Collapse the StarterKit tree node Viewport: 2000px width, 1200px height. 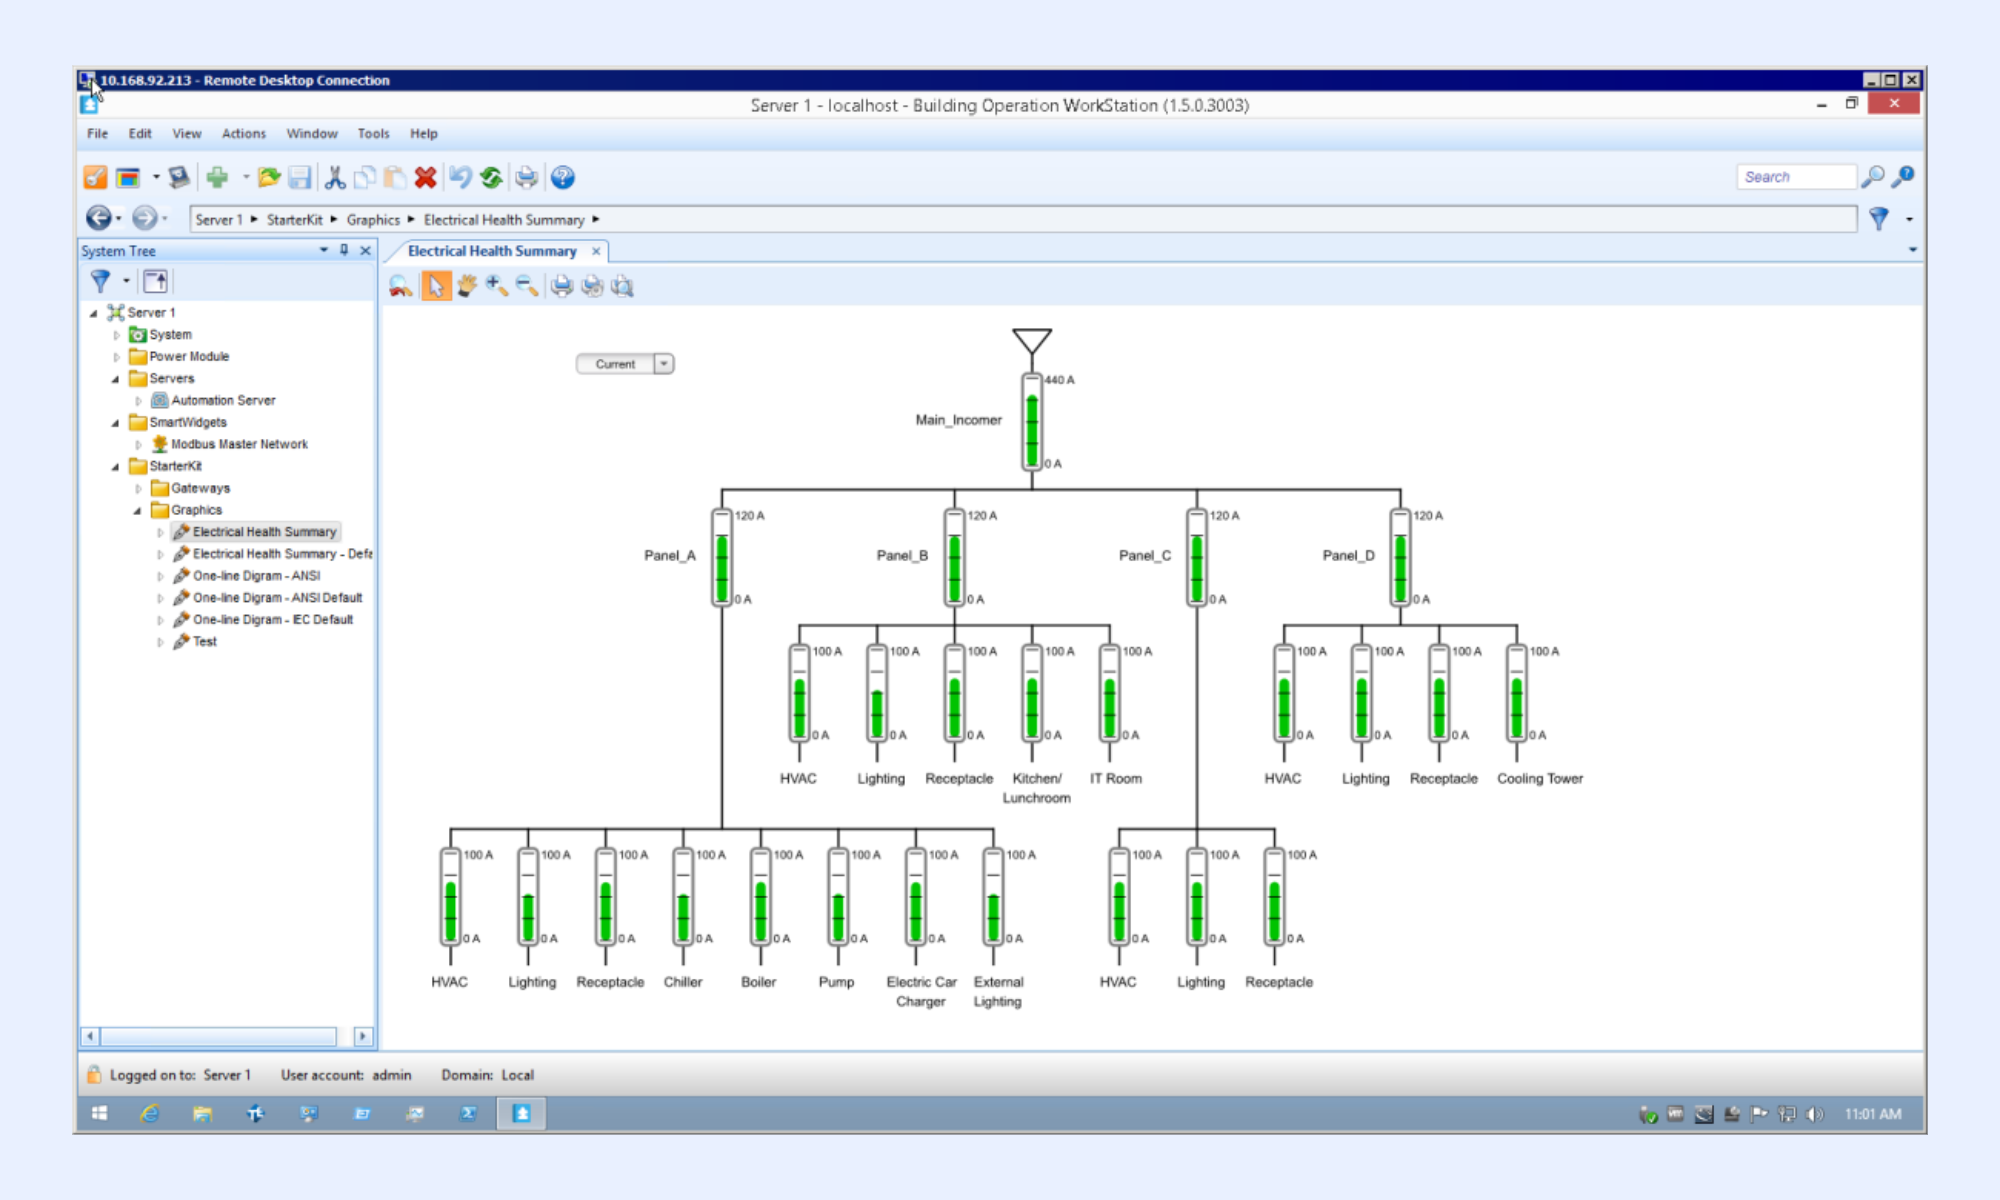tap(116, 467)
